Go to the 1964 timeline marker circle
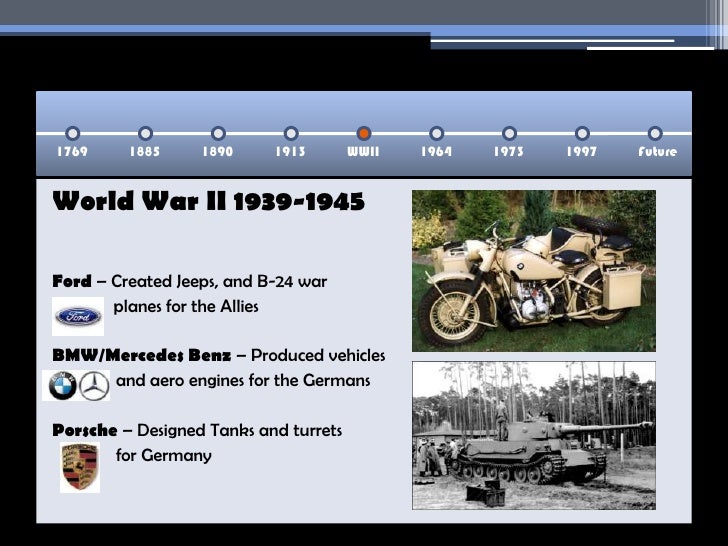This screenshot has height=546, width=728. [x=436, y=134]
